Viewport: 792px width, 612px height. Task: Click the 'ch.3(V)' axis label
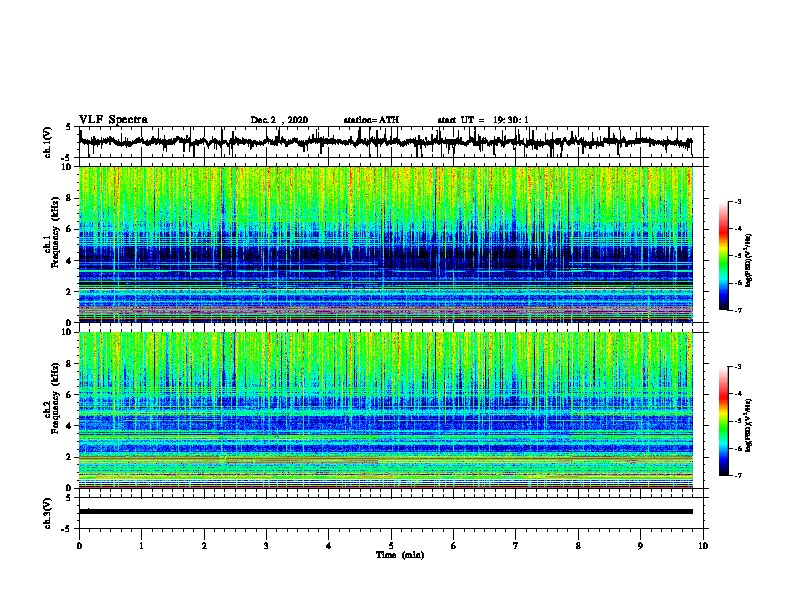tap(48, 513)
